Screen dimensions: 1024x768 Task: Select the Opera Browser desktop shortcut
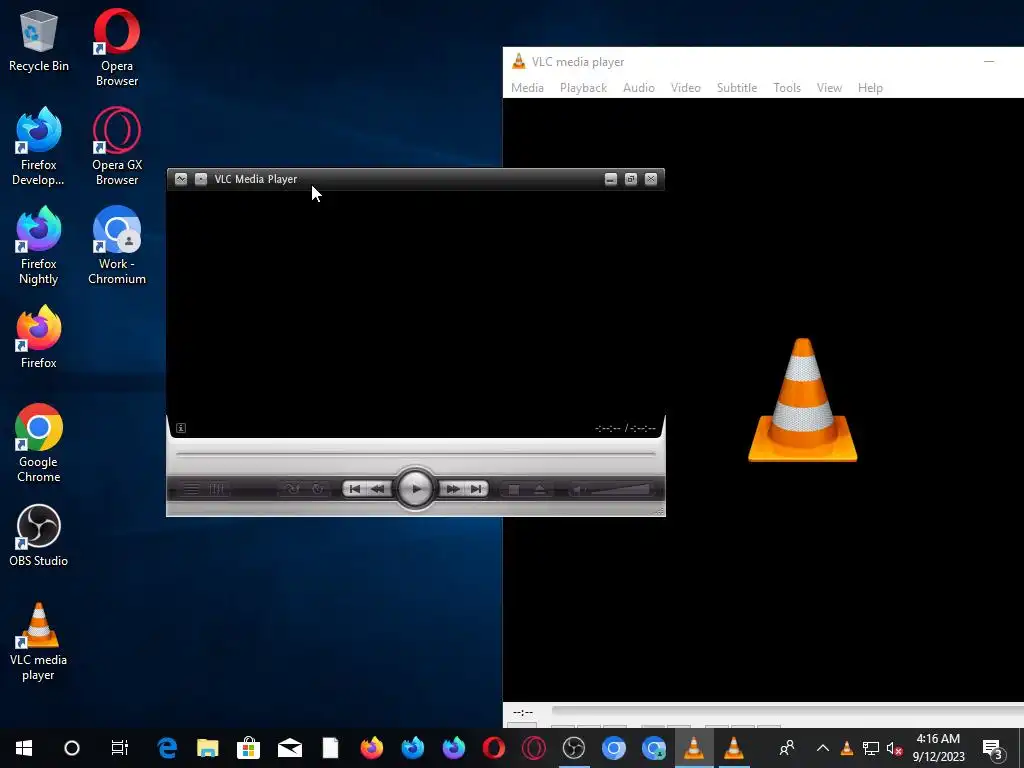pos(117,48)
